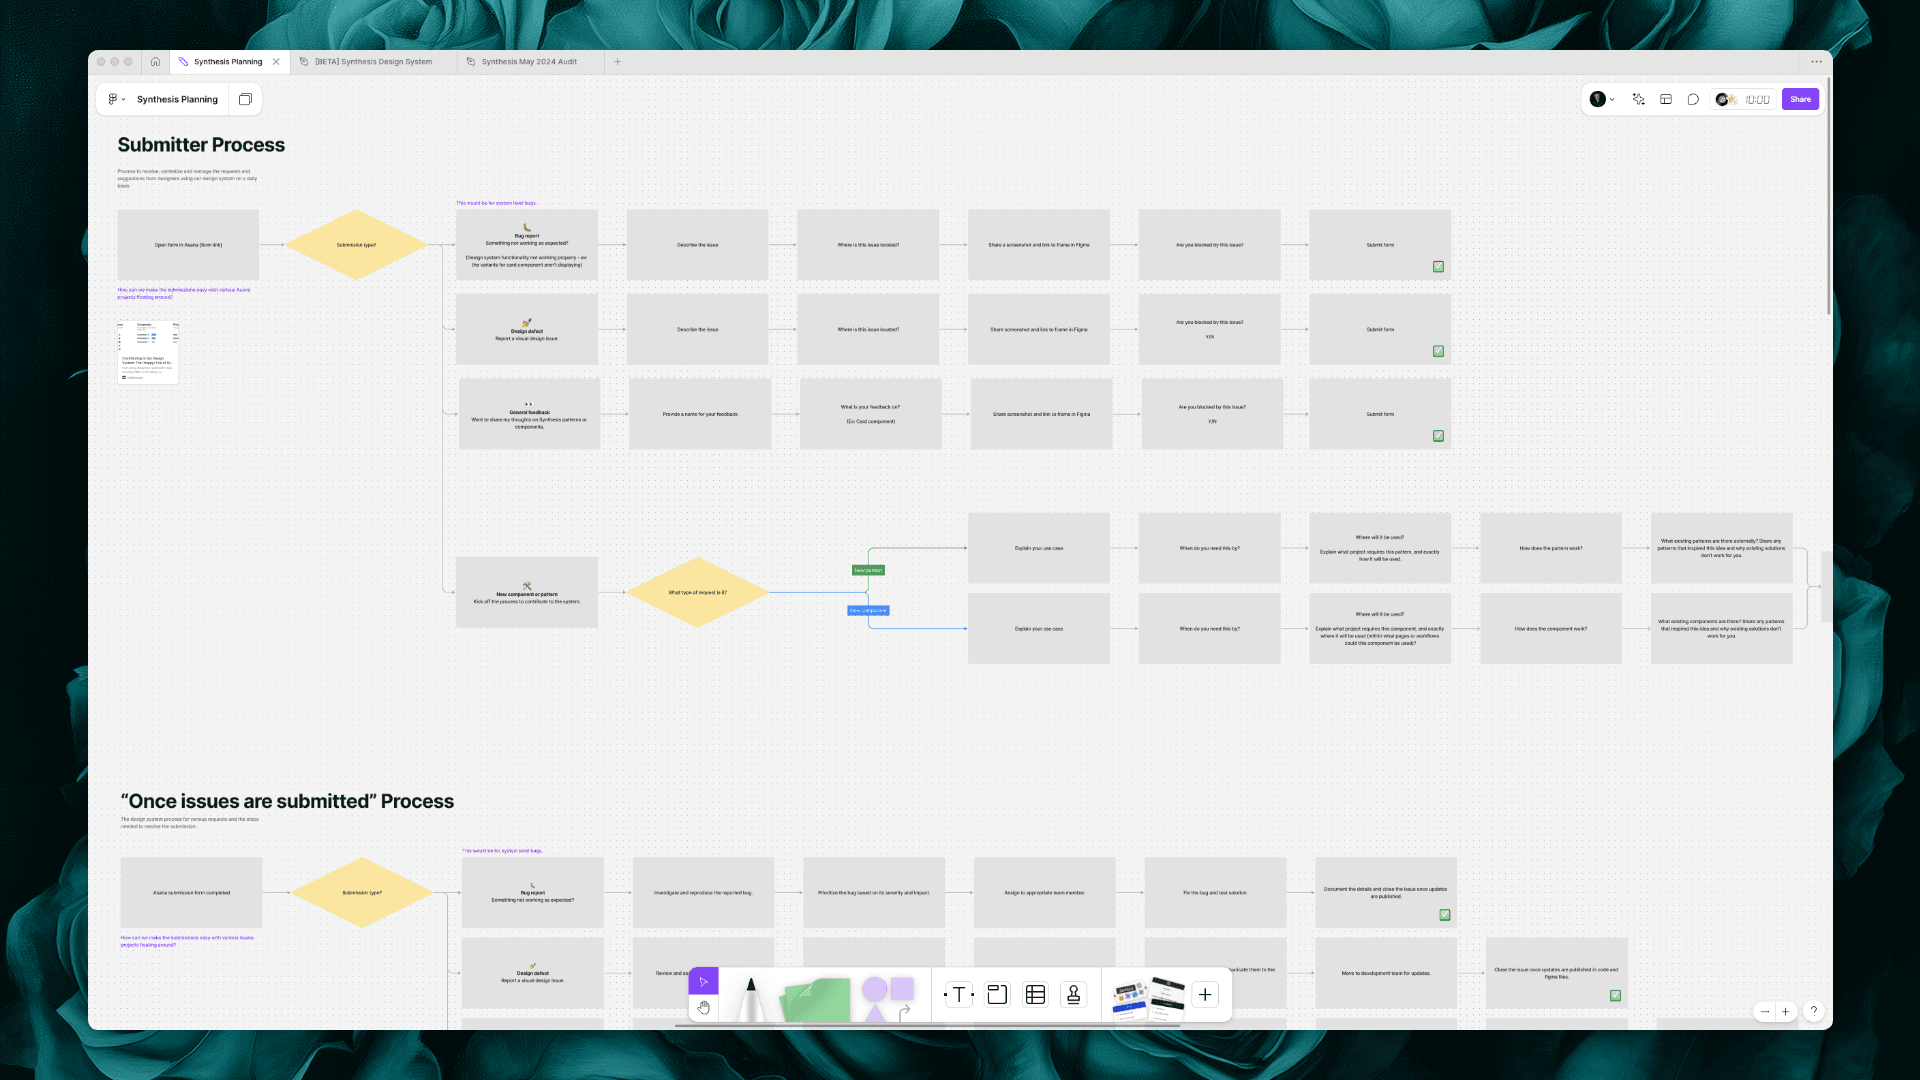Screen dimensions: 1920x1080
Task: Select the Text tool
Action: click(959, 994)
